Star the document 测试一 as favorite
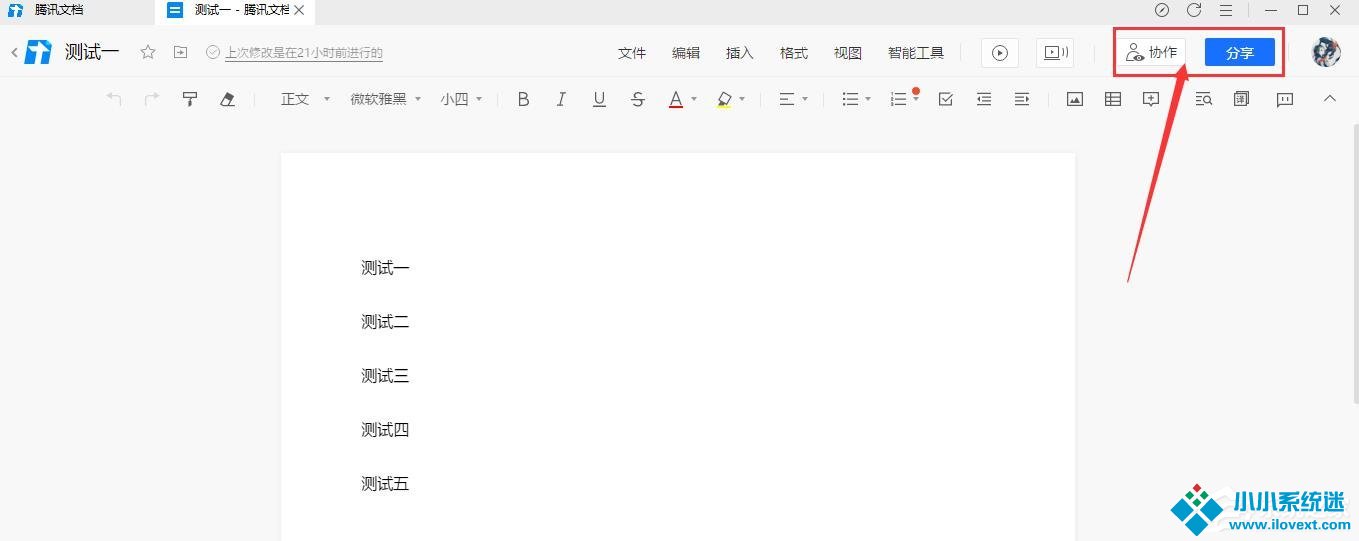Viewport: 1359px width, 541px height. tap(148, 52)
